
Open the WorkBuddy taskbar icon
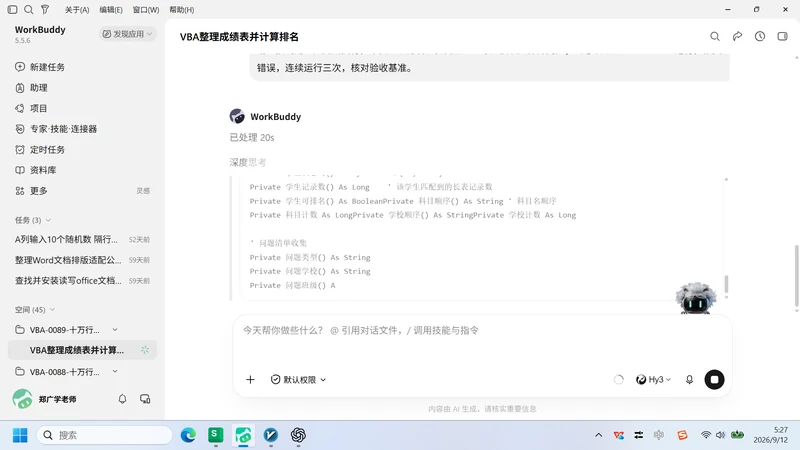243,435
